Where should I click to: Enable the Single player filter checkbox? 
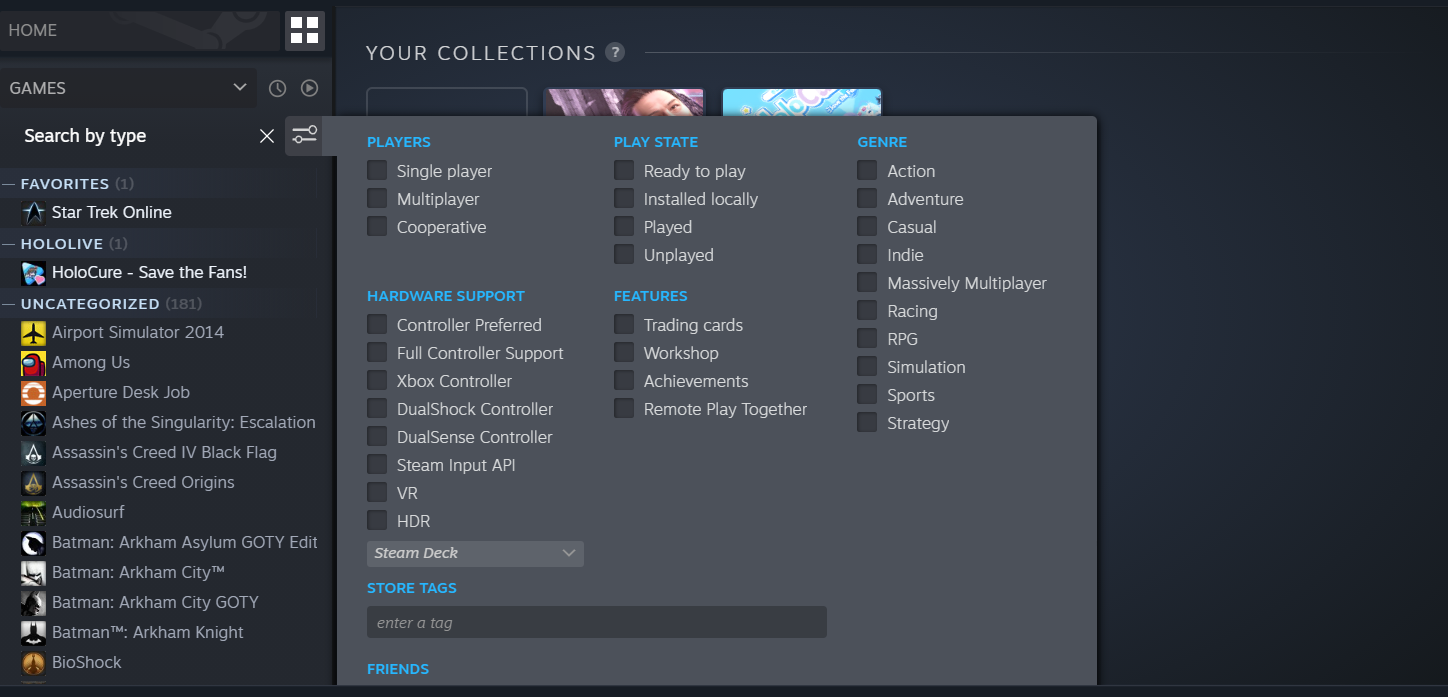click(377, 171)
